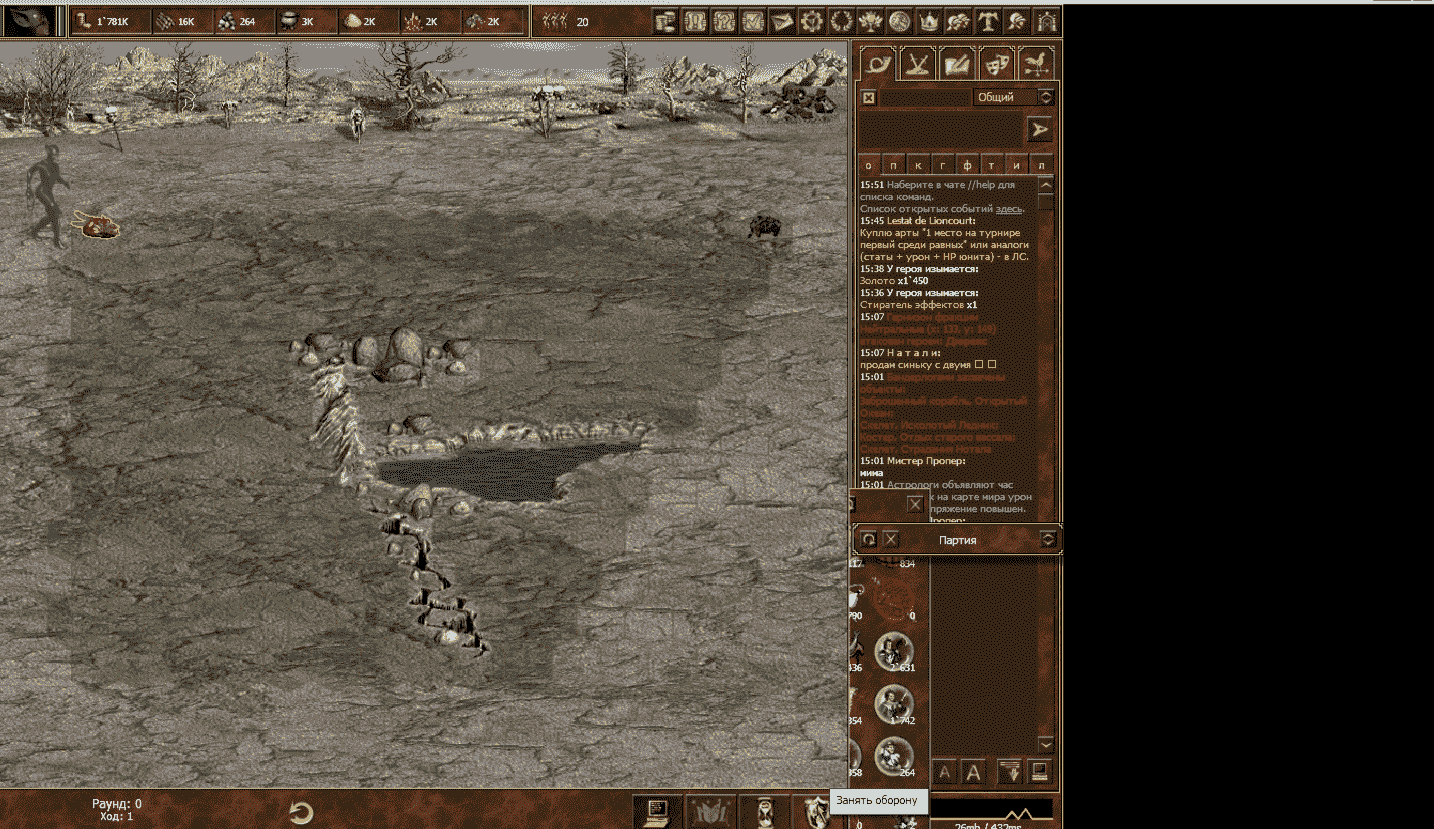Click the 'здесь' link in chat

1008,209
